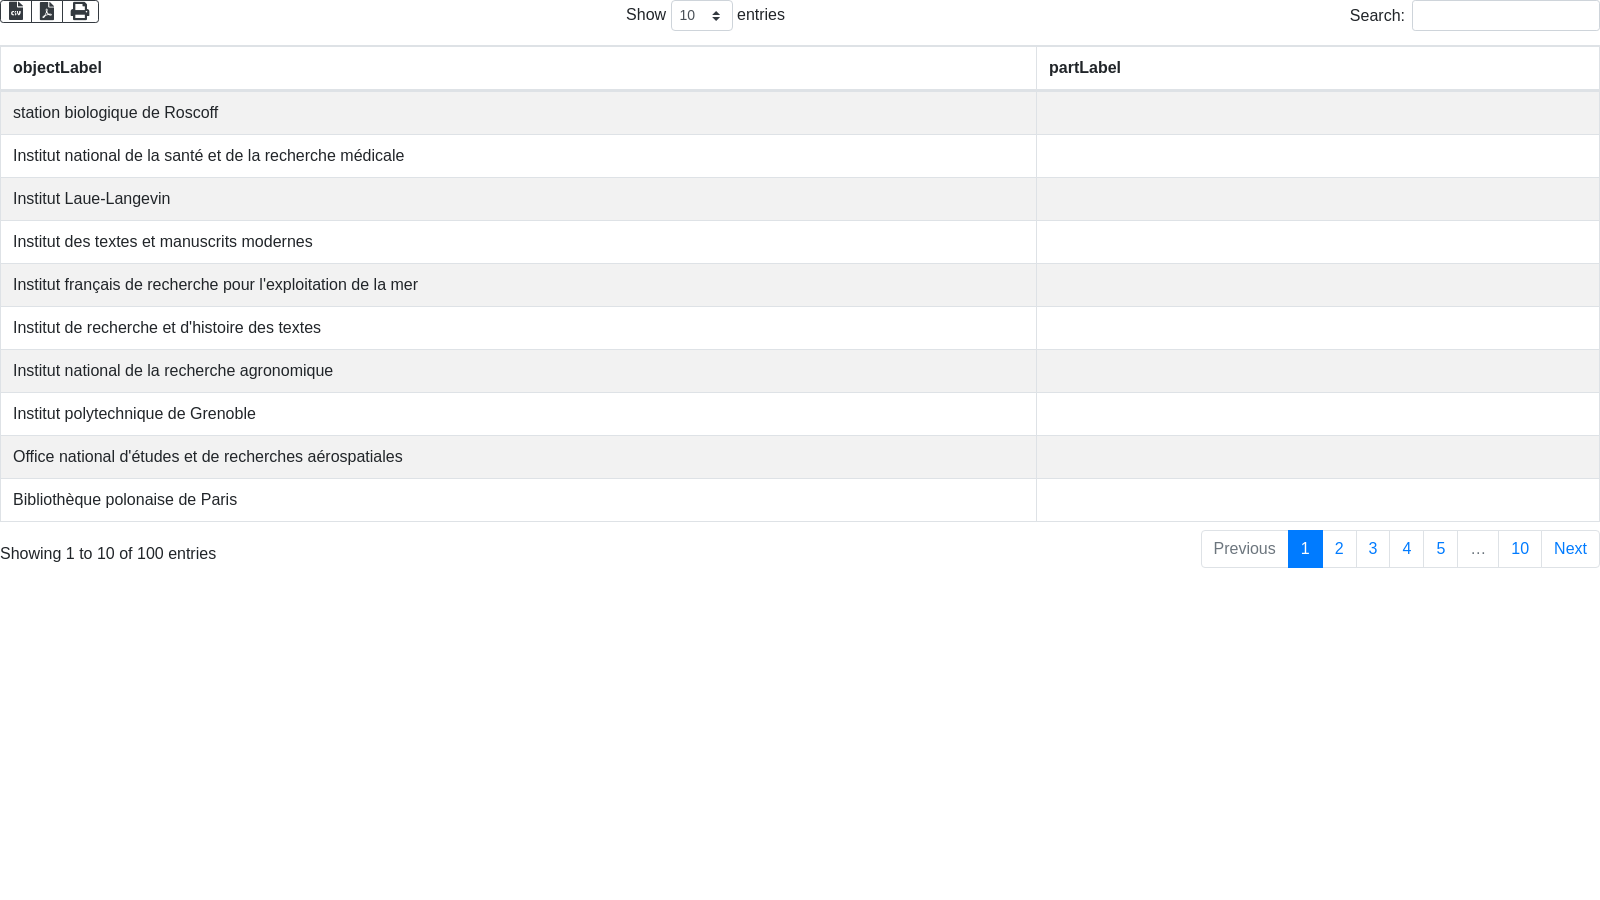This screenshot has height=900, width=1600.
Task: Select Institut des textes et manuscrits modernes
Action: (800, 242)
